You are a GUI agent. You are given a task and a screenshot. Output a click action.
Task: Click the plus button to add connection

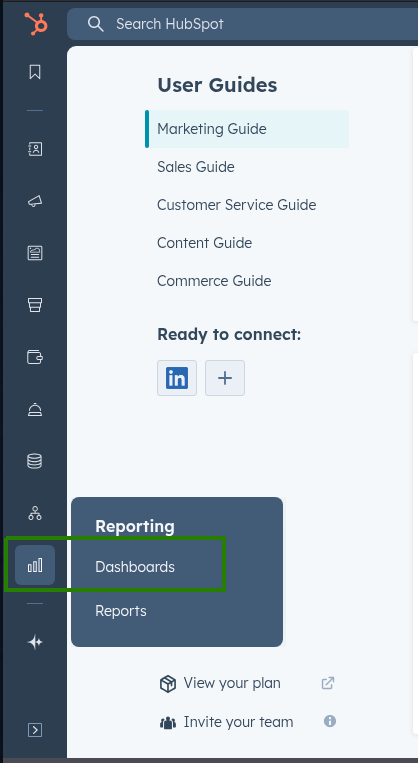(x=225, y=378)
